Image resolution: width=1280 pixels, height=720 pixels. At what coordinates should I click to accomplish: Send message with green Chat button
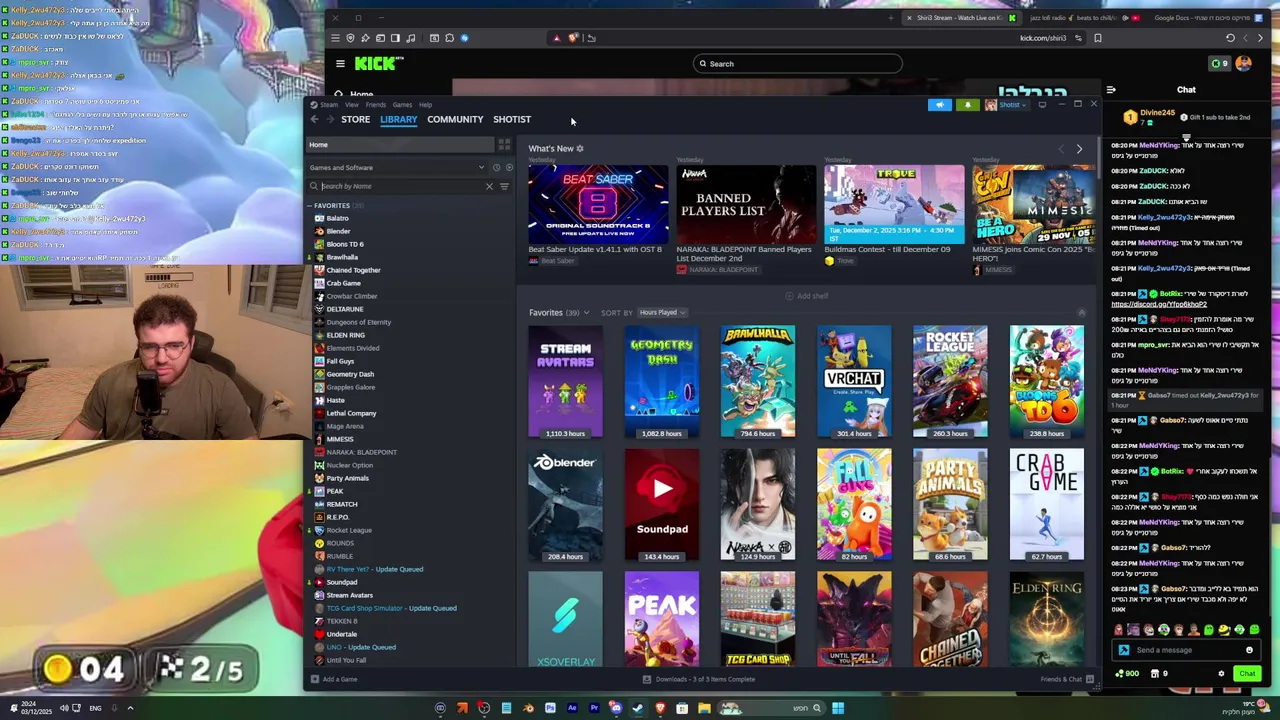coord(1247,674)
